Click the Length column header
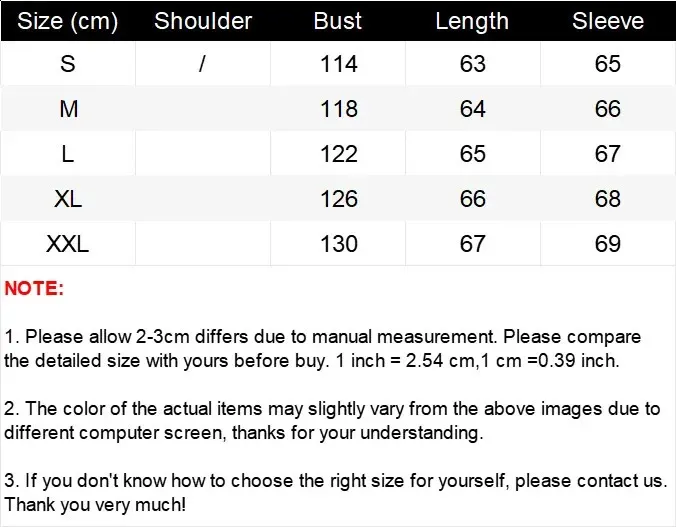The height and width of the screenshot is (527, 676). pyautogui.click(x=472, y=21)
